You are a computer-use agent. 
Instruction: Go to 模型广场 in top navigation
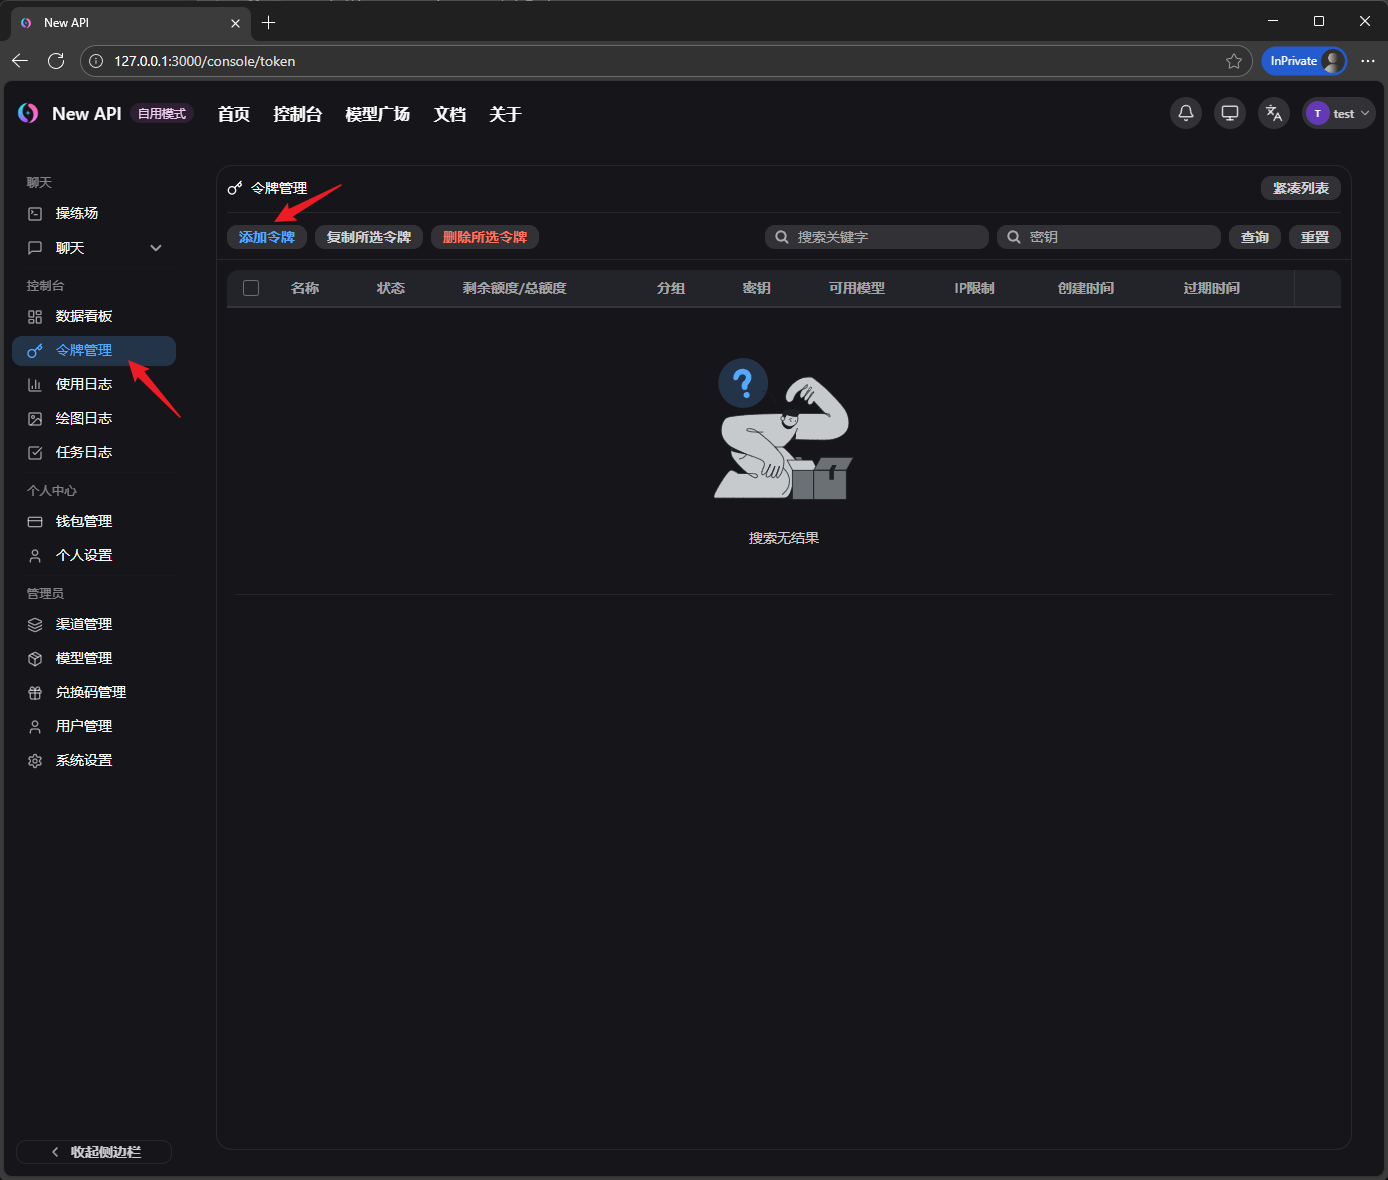[377, 114]
